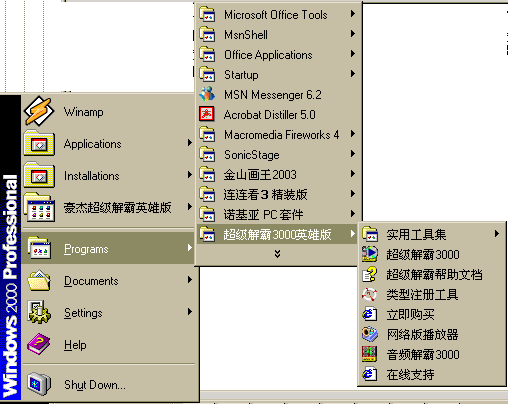Show more programs with double chevron
The image size is (508, 404).
(x=277, y=254)
